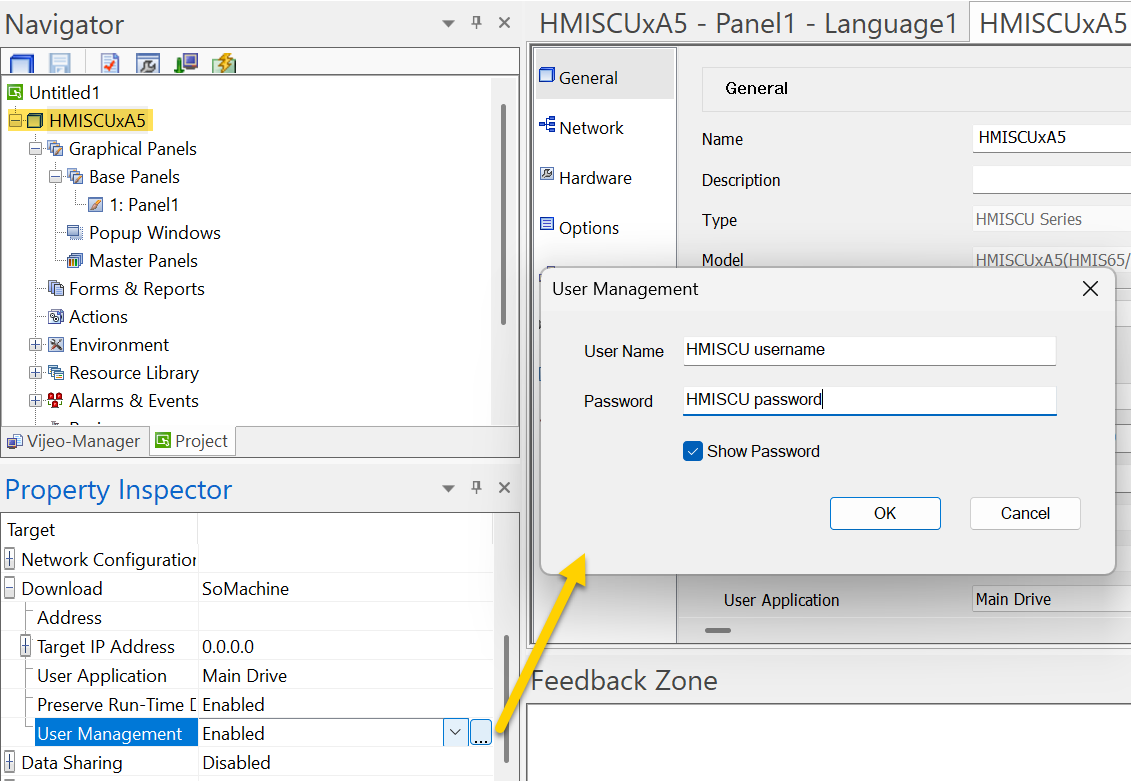The width and height of the screenshot is (1131, 781).
Task: Click the ellipsis button beside User Management
Action: 481,733
